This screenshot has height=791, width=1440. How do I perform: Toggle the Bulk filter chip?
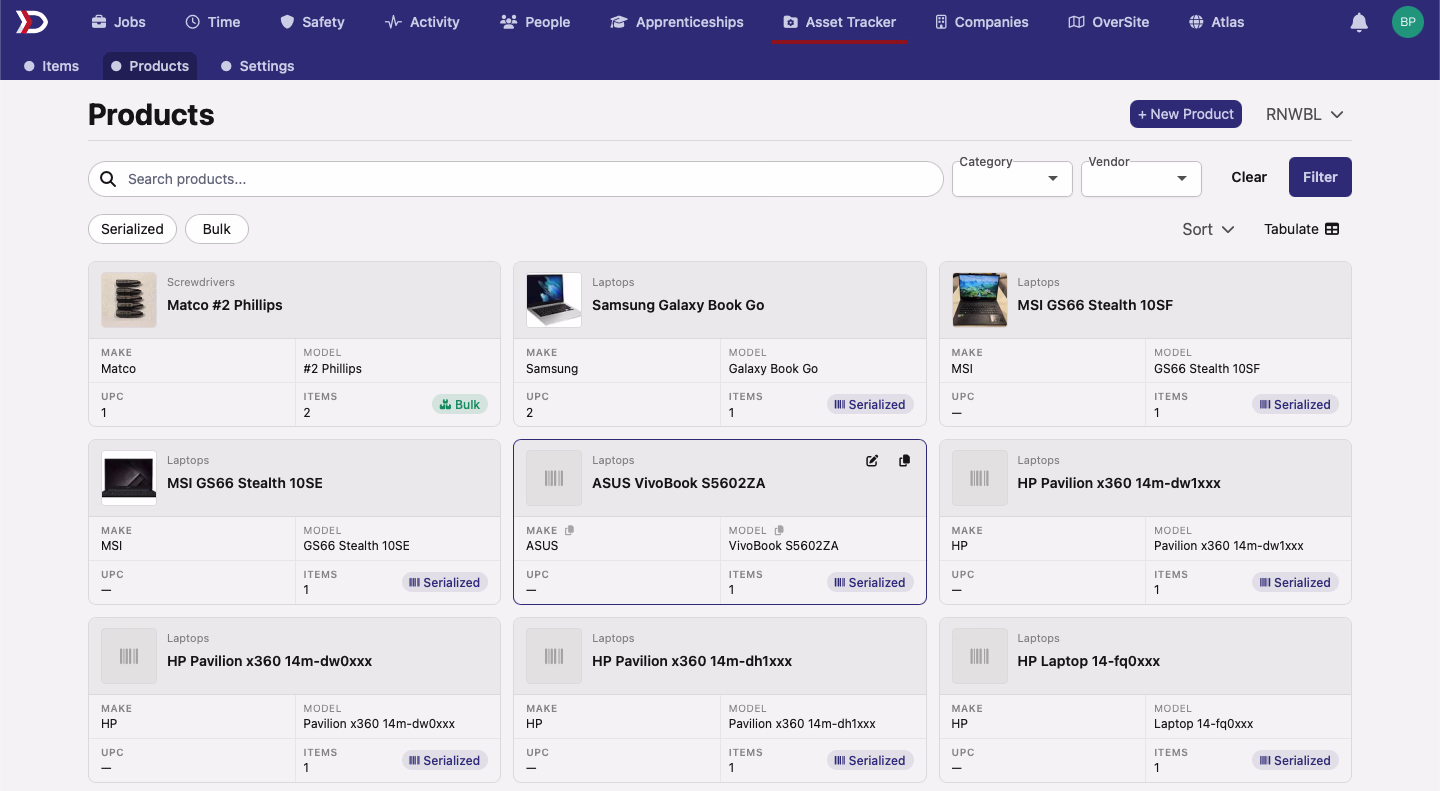click(x=217, y=229)
